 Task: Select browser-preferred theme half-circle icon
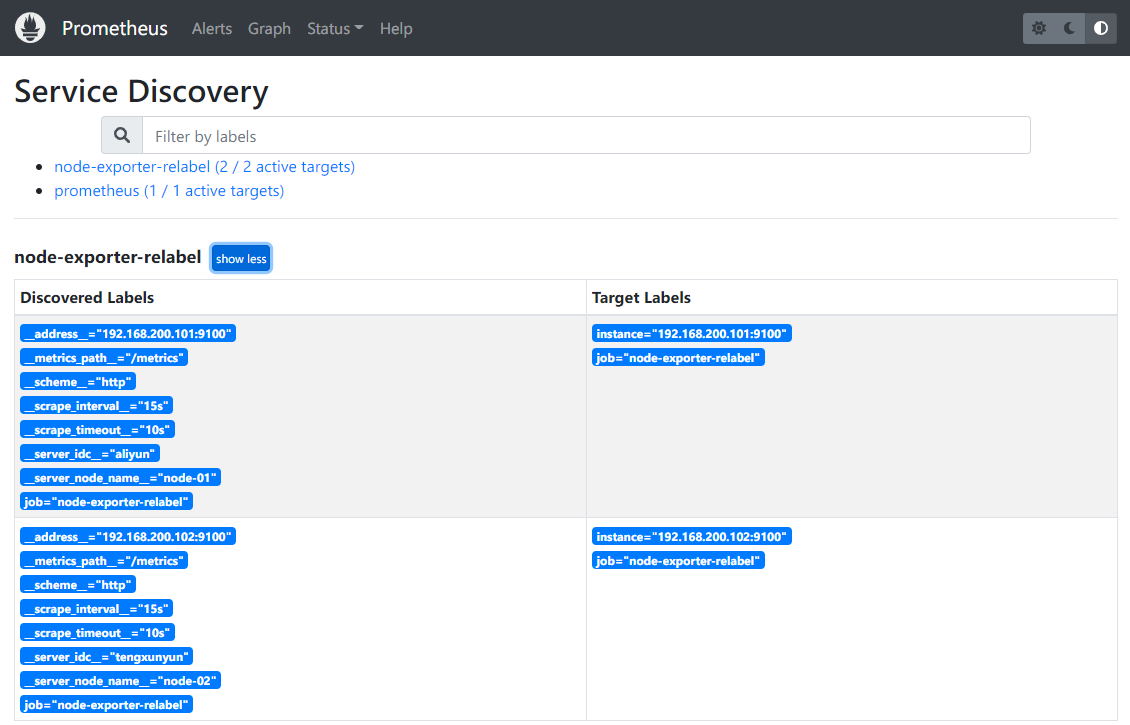tap(1100, 28)
